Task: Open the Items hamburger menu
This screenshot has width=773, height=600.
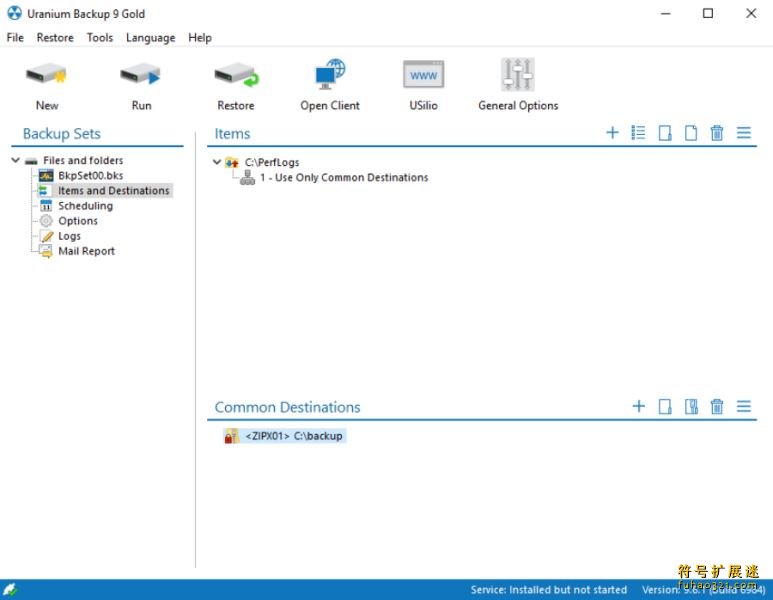Action: click(744, 133)
